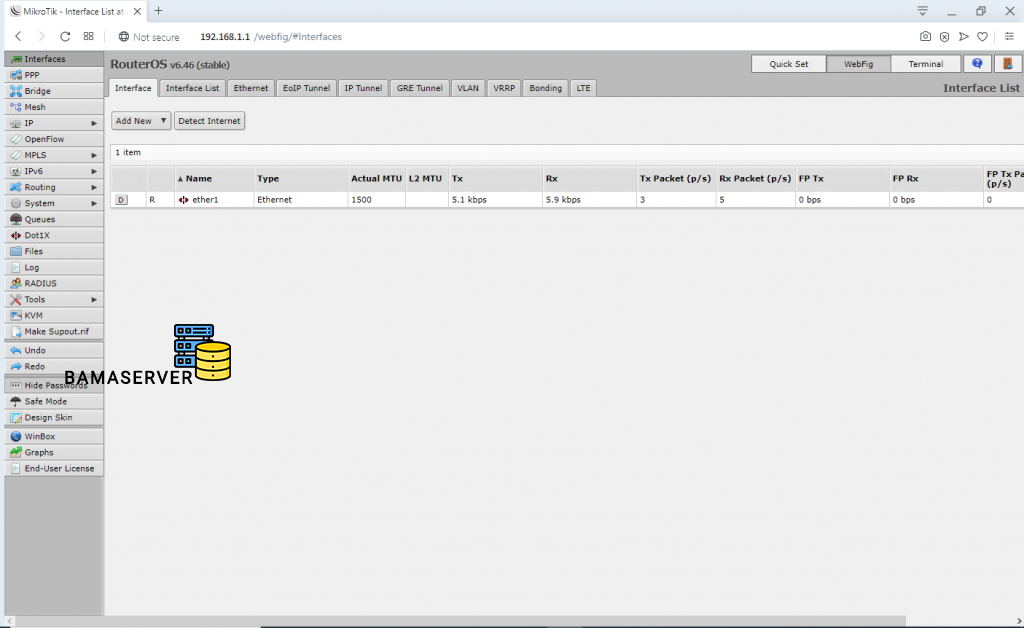The width and height of the screenshot is (1024, 628).
Task: Click the Bridge sidebar icon
Action: (x=16, y=91)
